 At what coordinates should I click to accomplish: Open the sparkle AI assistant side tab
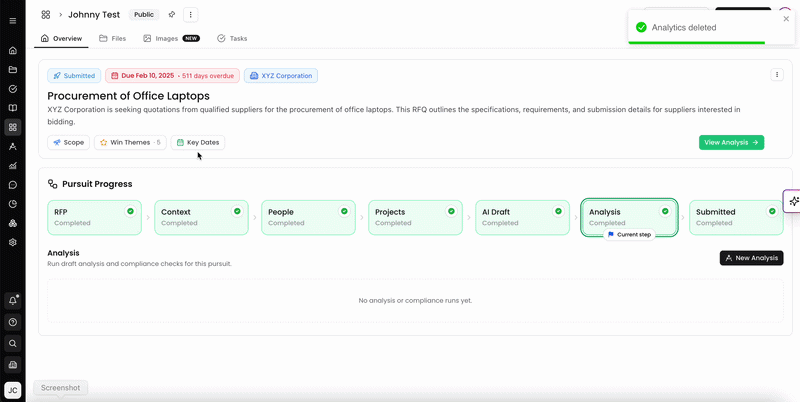pos(792,202)
